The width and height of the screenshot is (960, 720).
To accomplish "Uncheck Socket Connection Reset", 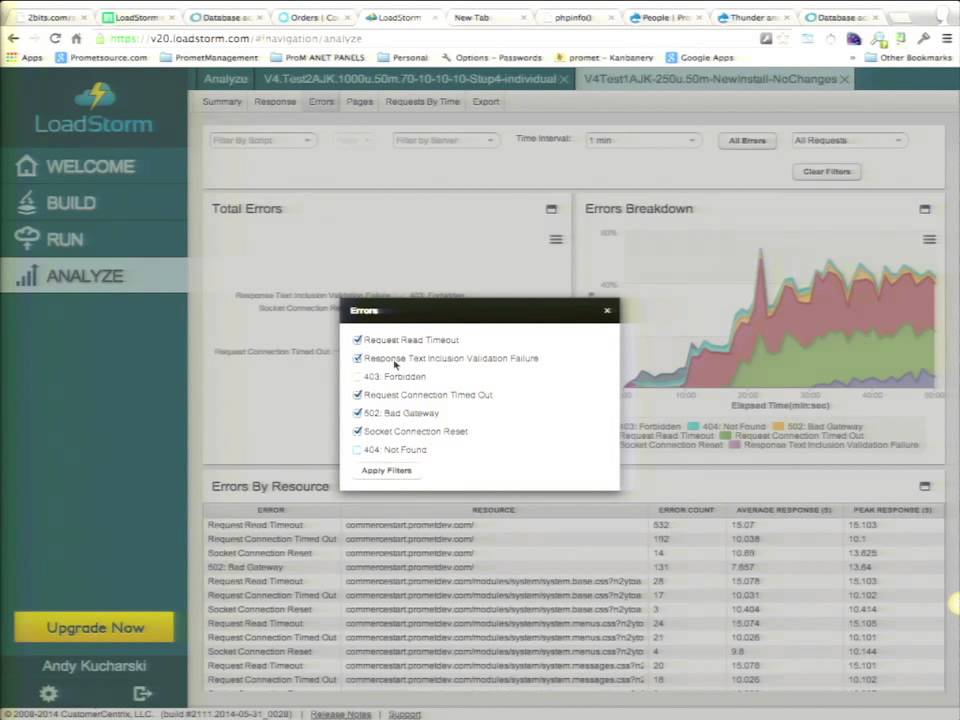I will click(x=358, y=432).
